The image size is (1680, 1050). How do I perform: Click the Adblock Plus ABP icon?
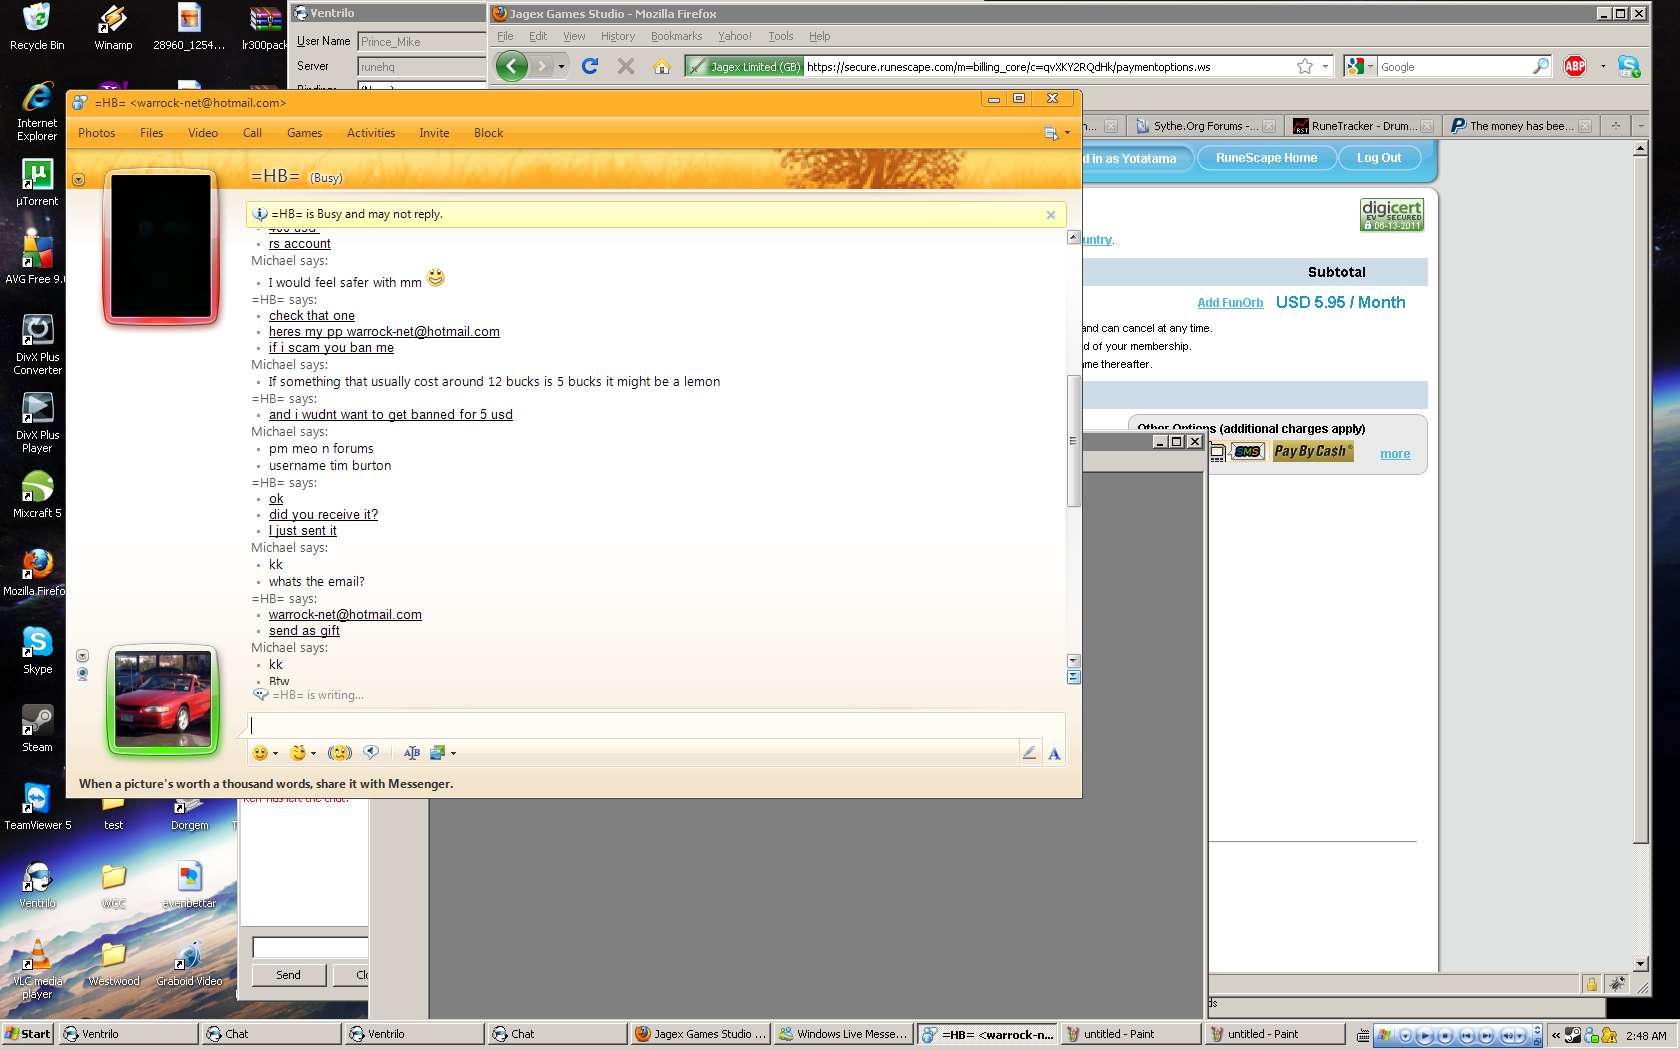tap(1575, 66)
